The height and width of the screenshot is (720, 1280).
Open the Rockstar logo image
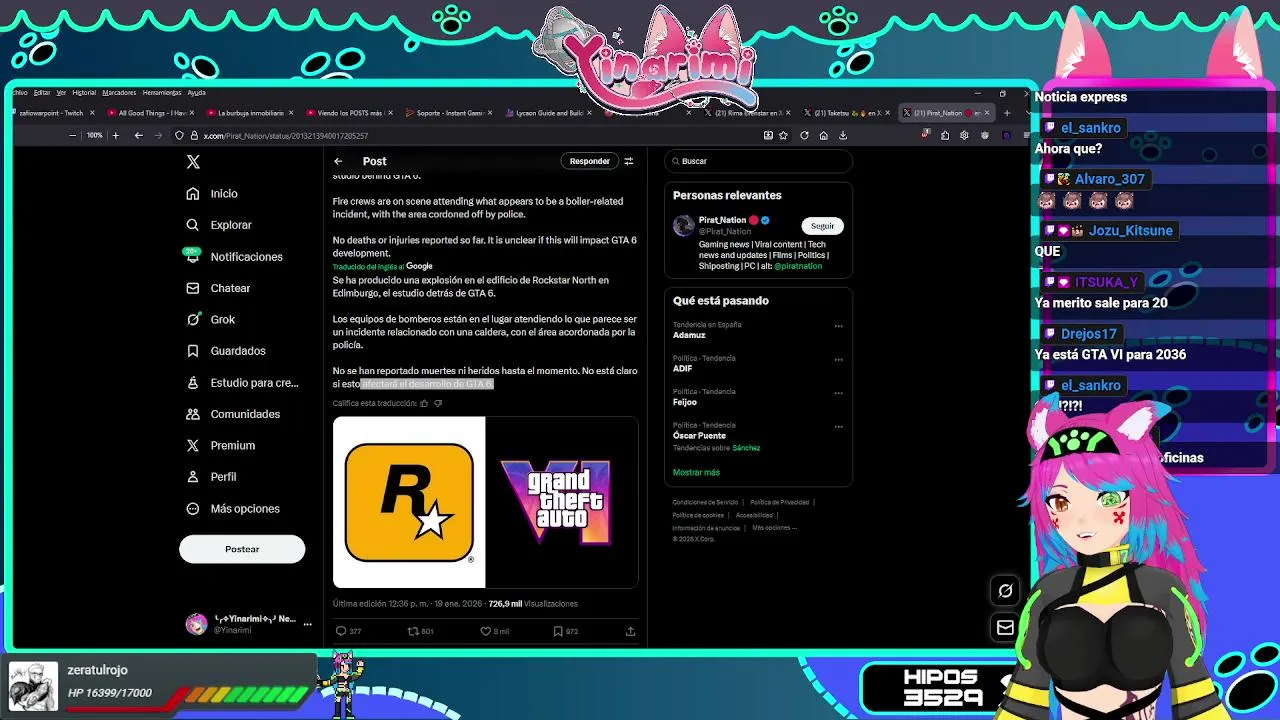click(x=409, y=502)
